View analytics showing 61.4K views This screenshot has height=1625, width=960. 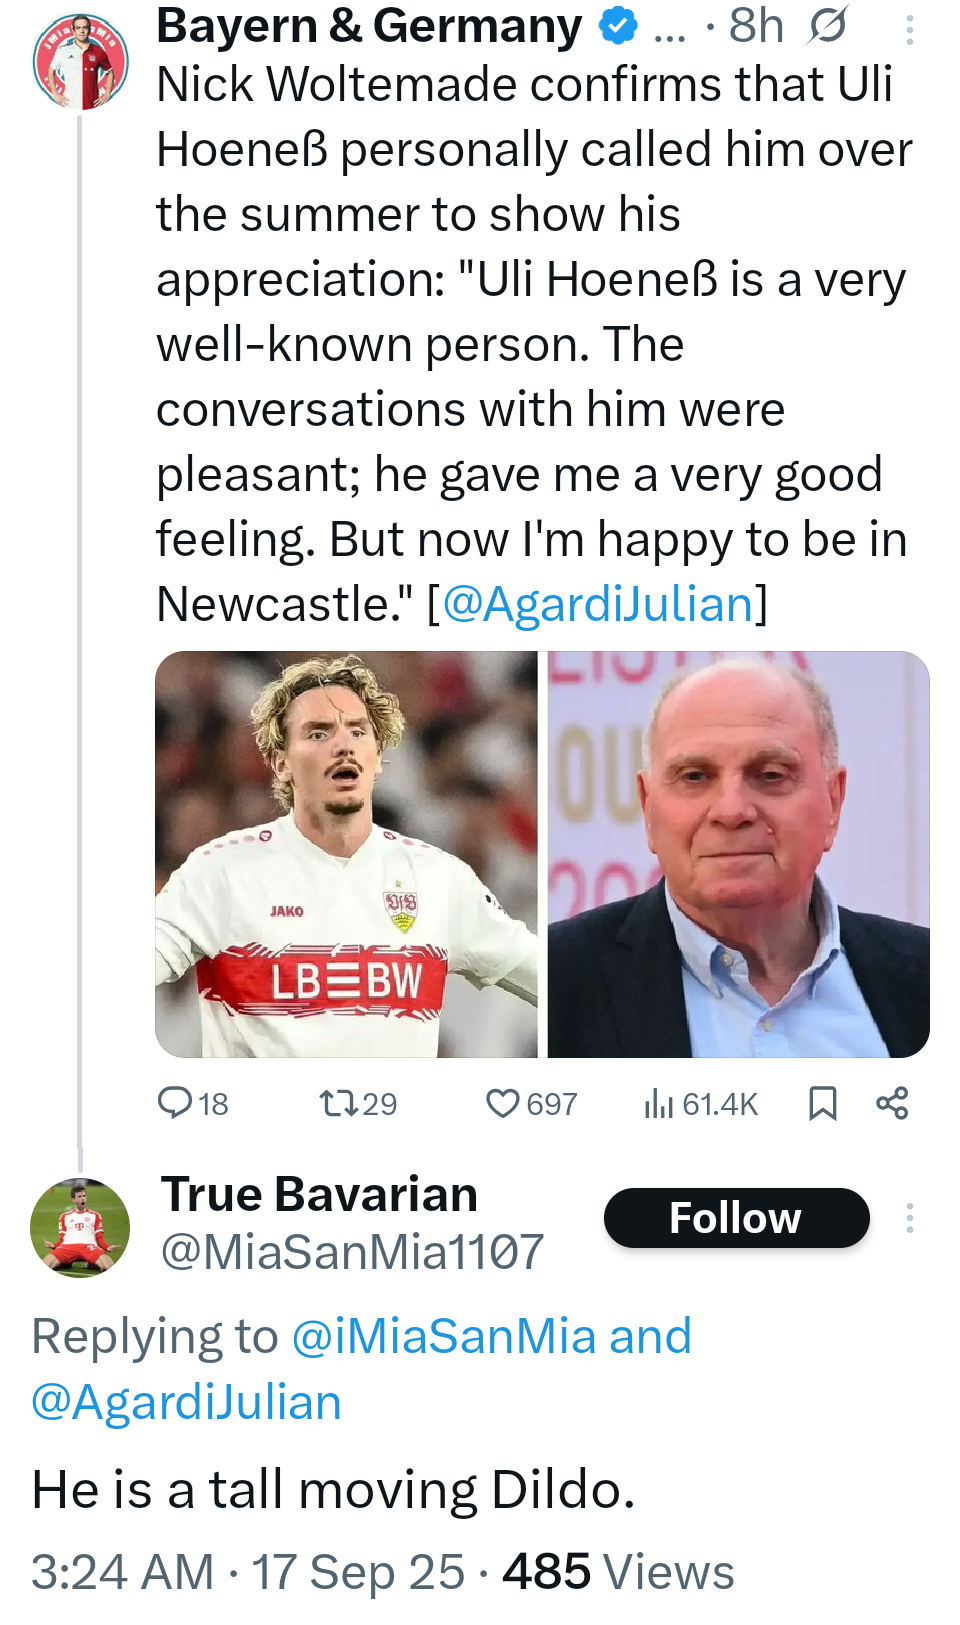pos(659,1104)
